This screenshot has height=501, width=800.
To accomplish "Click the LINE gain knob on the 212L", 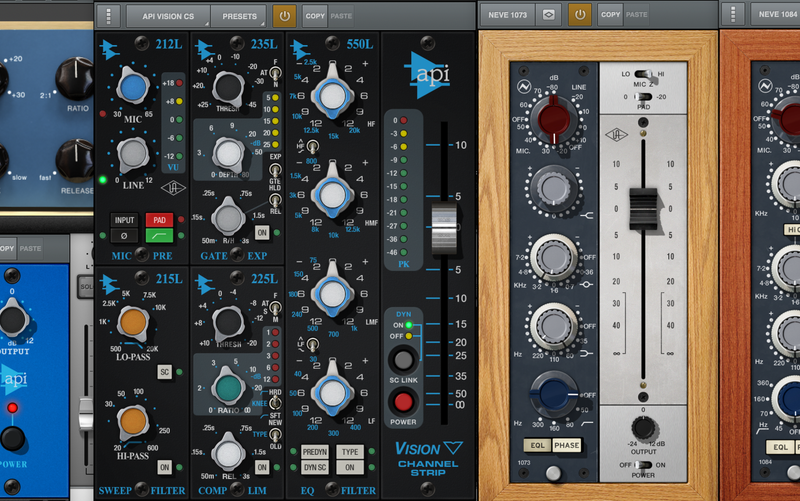I will click(x=133, y=154).
